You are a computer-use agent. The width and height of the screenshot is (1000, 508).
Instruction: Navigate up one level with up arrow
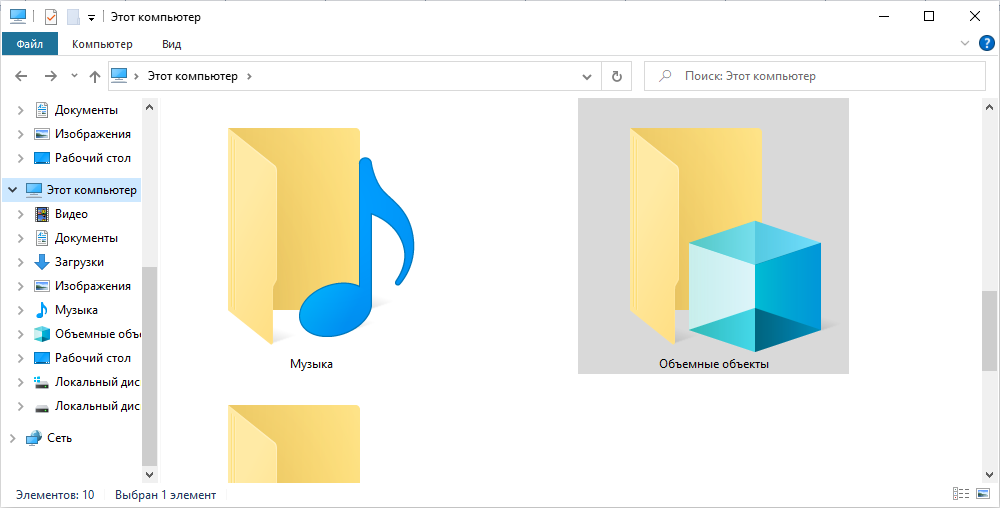95,76
